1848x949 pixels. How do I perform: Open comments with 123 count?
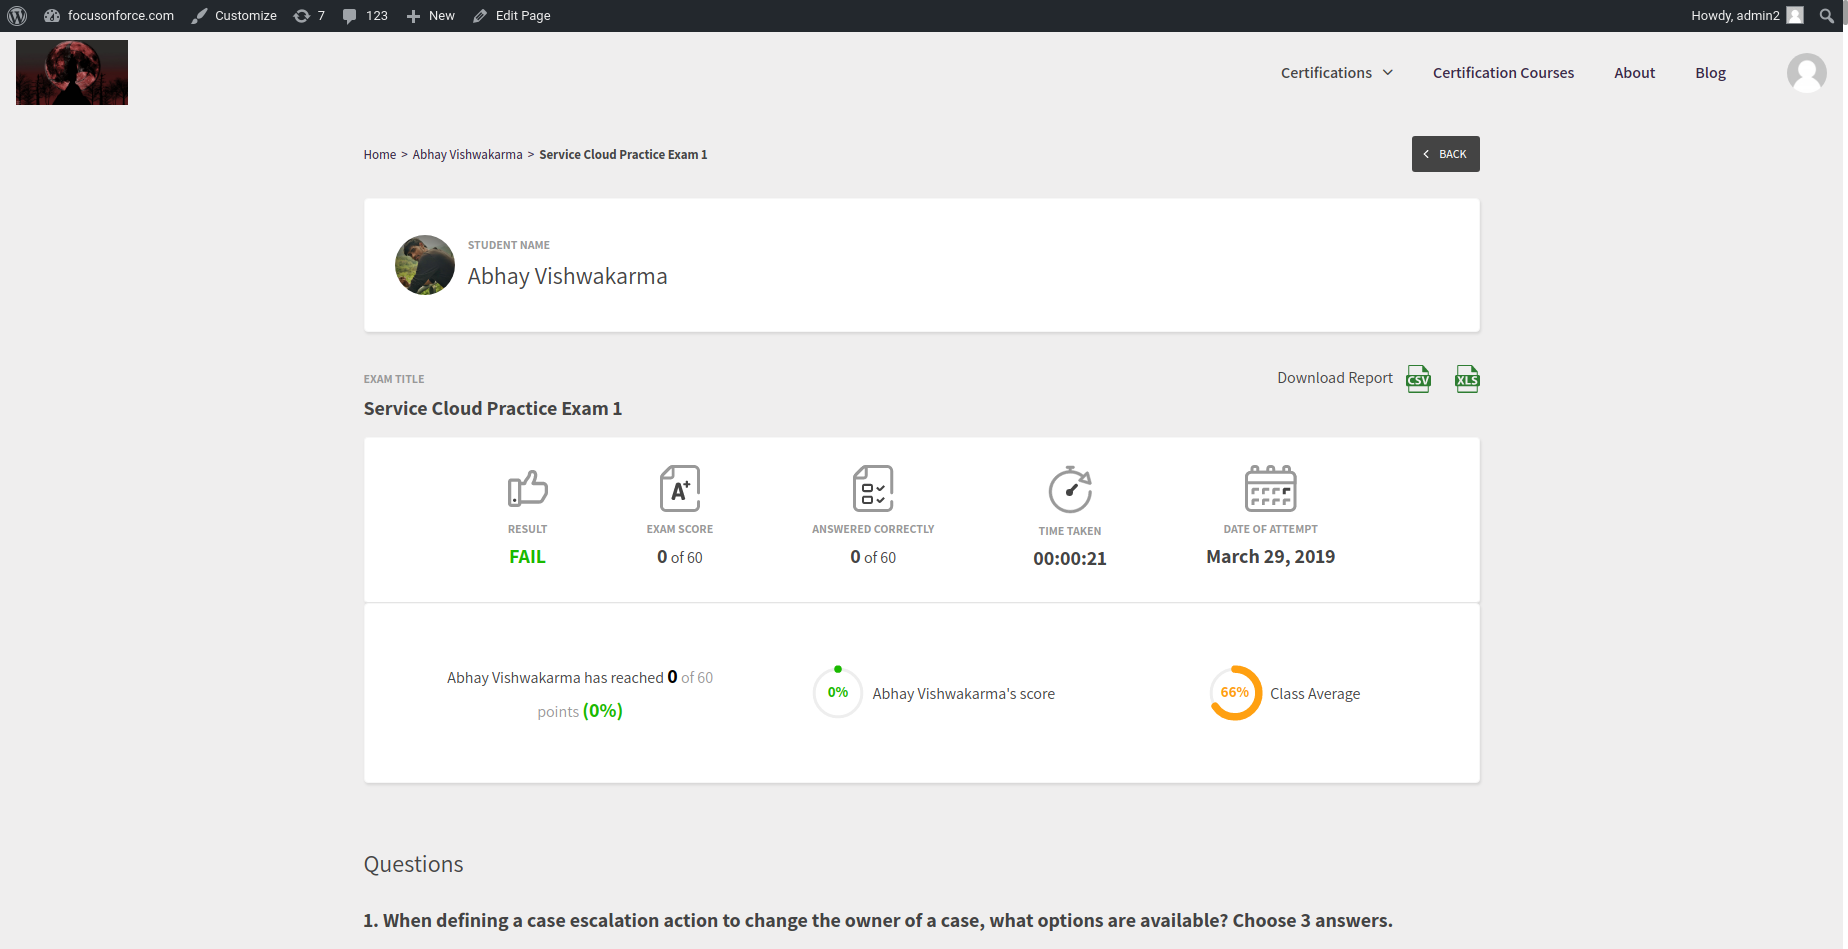click(x=365, y=16)
